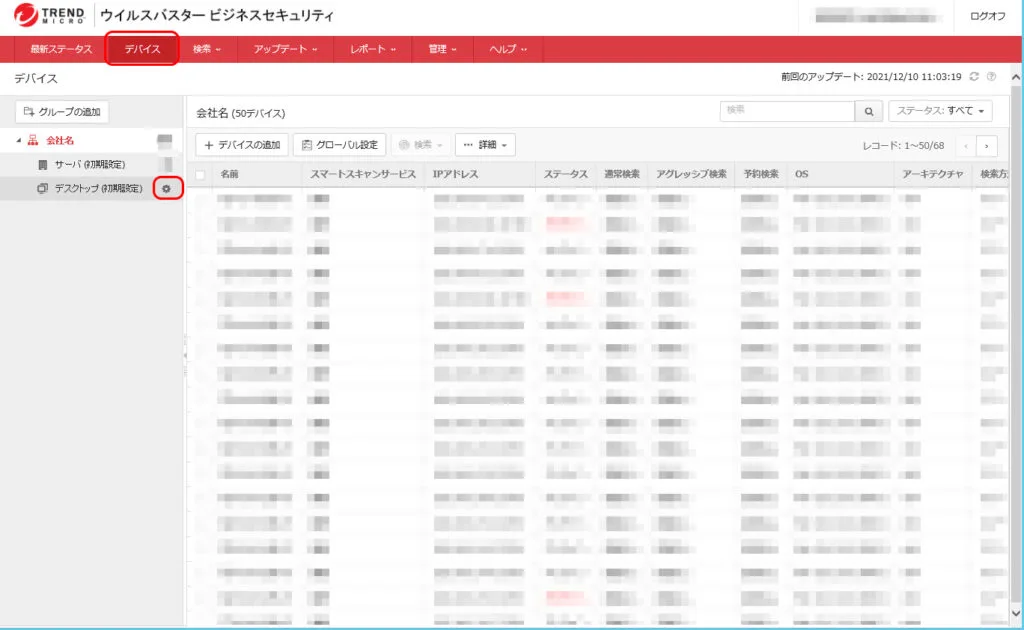The width and height of the screenshot is (1024, 630).
Task: Go to next records page
Action: (x=986, y=146)
